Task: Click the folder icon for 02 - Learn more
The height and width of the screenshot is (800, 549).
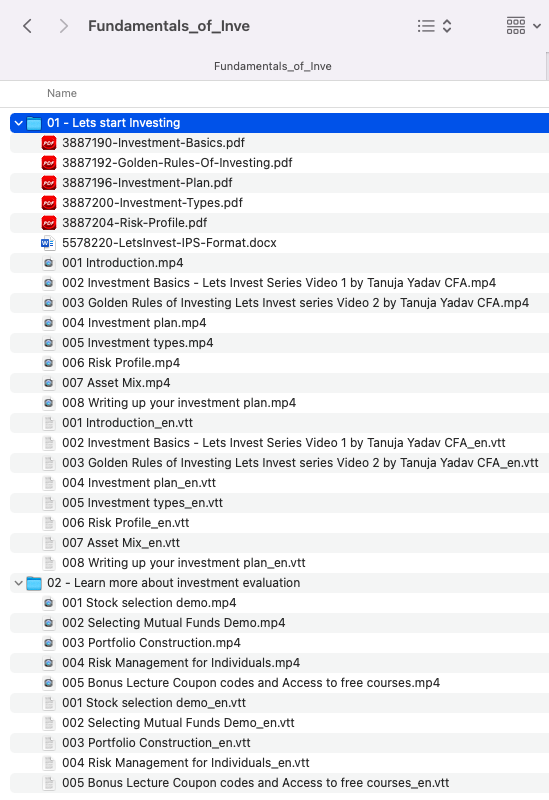Action: (x=34, y=583)
